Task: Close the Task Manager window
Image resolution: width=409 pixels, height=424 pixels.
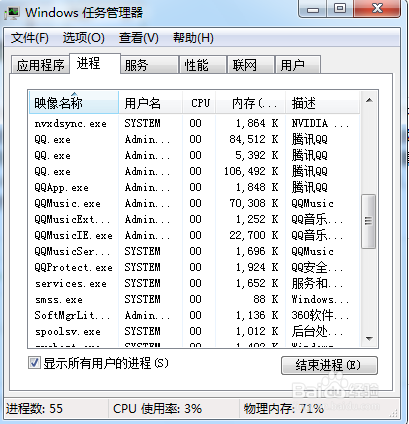Action: click(x=377, y=9)
